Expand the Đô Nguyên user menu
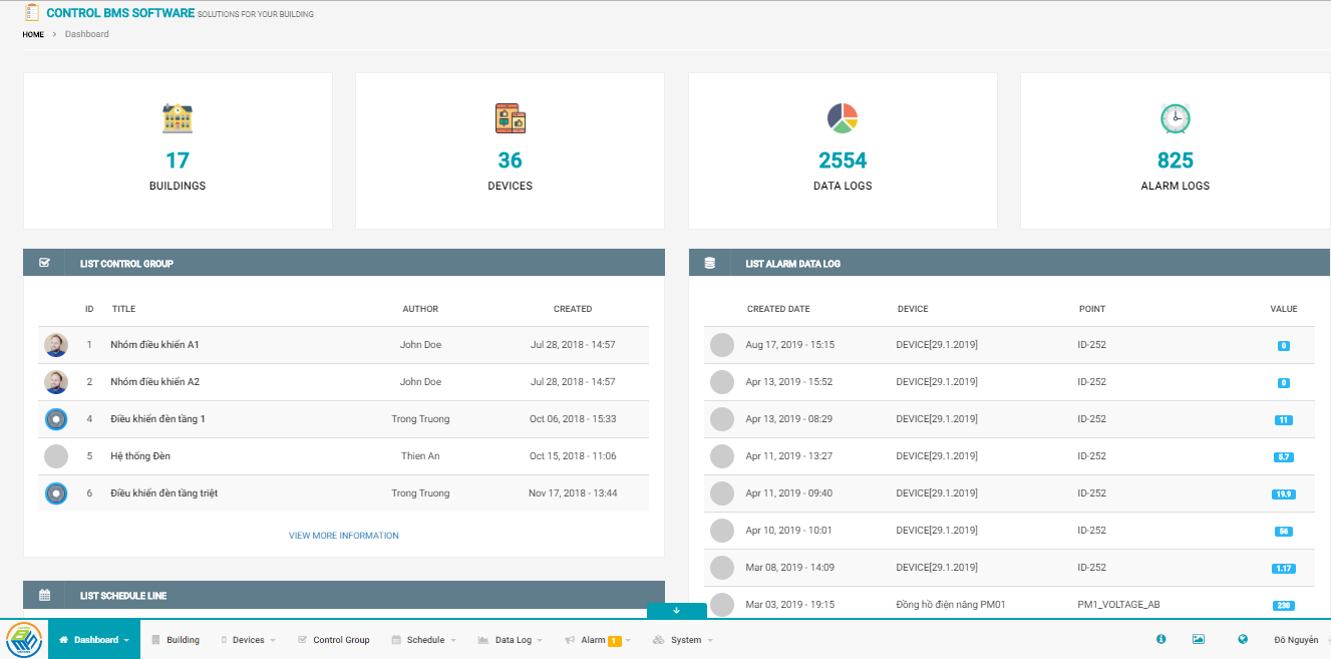The height and width of the screenshot is (659, 1331). [1299, 640]
